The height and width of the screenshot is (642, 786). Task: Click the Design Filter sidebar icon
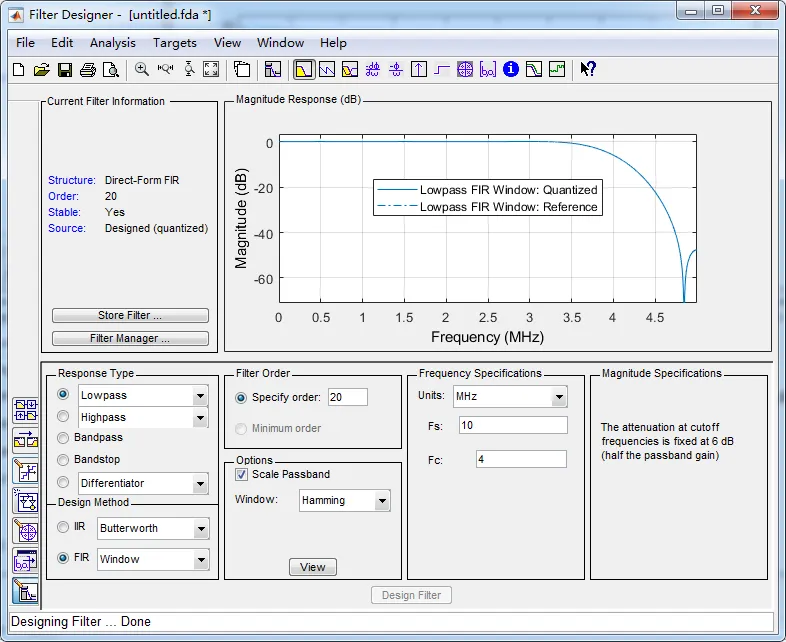26,591
